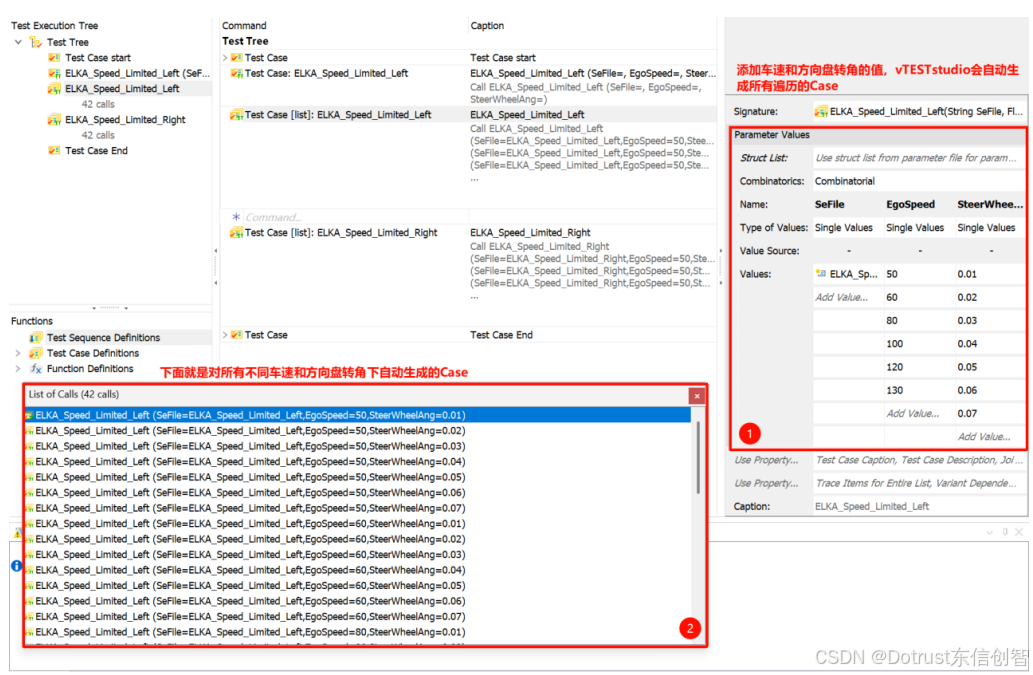Screen dimensions: 1033x675
Task: Open Type of Values dropdown for SteerWheelAng
Action: tap(990, 228)
